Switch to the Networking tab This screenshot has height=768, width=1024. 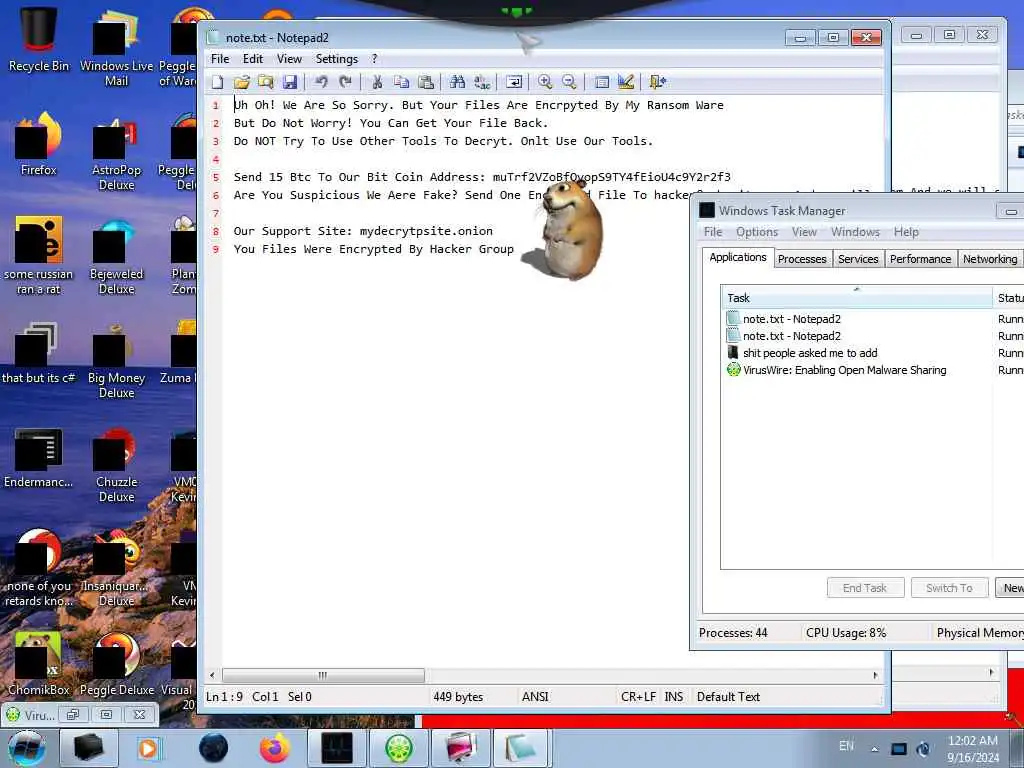tap(989, 259)
